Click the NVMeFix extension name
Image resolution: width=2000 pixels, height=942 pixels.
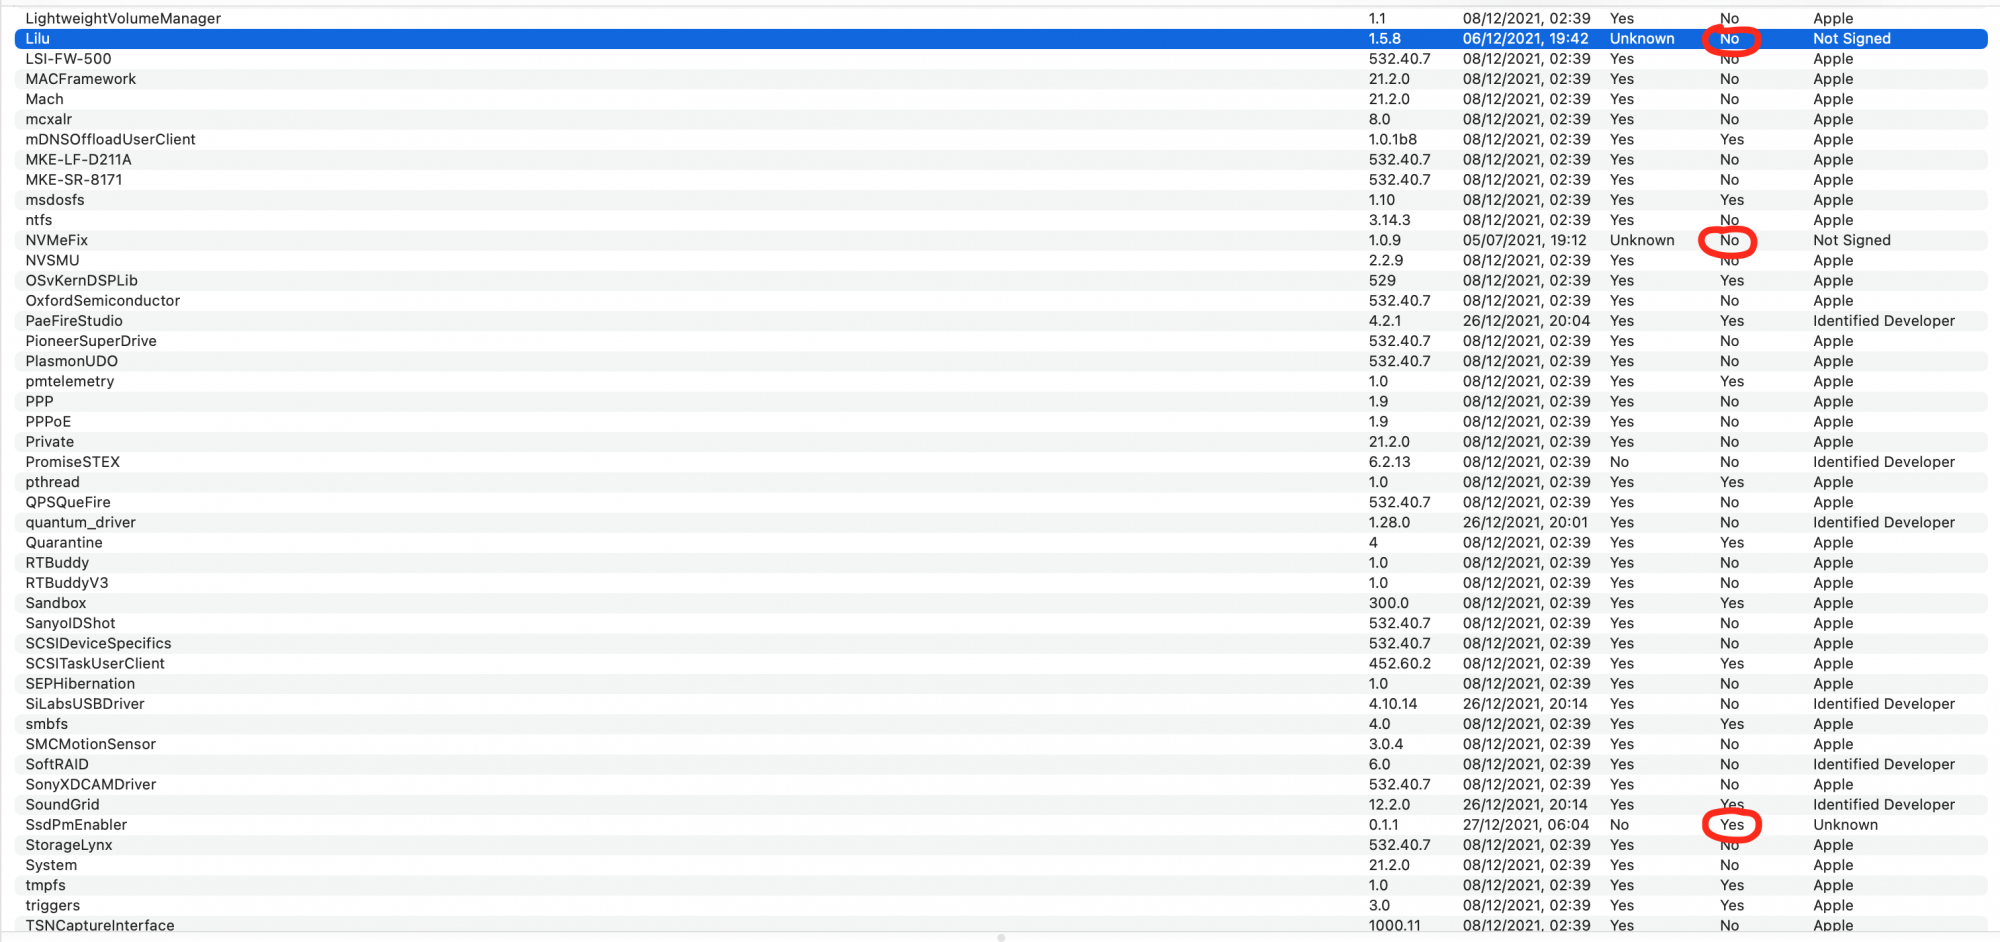coord(57,240)
